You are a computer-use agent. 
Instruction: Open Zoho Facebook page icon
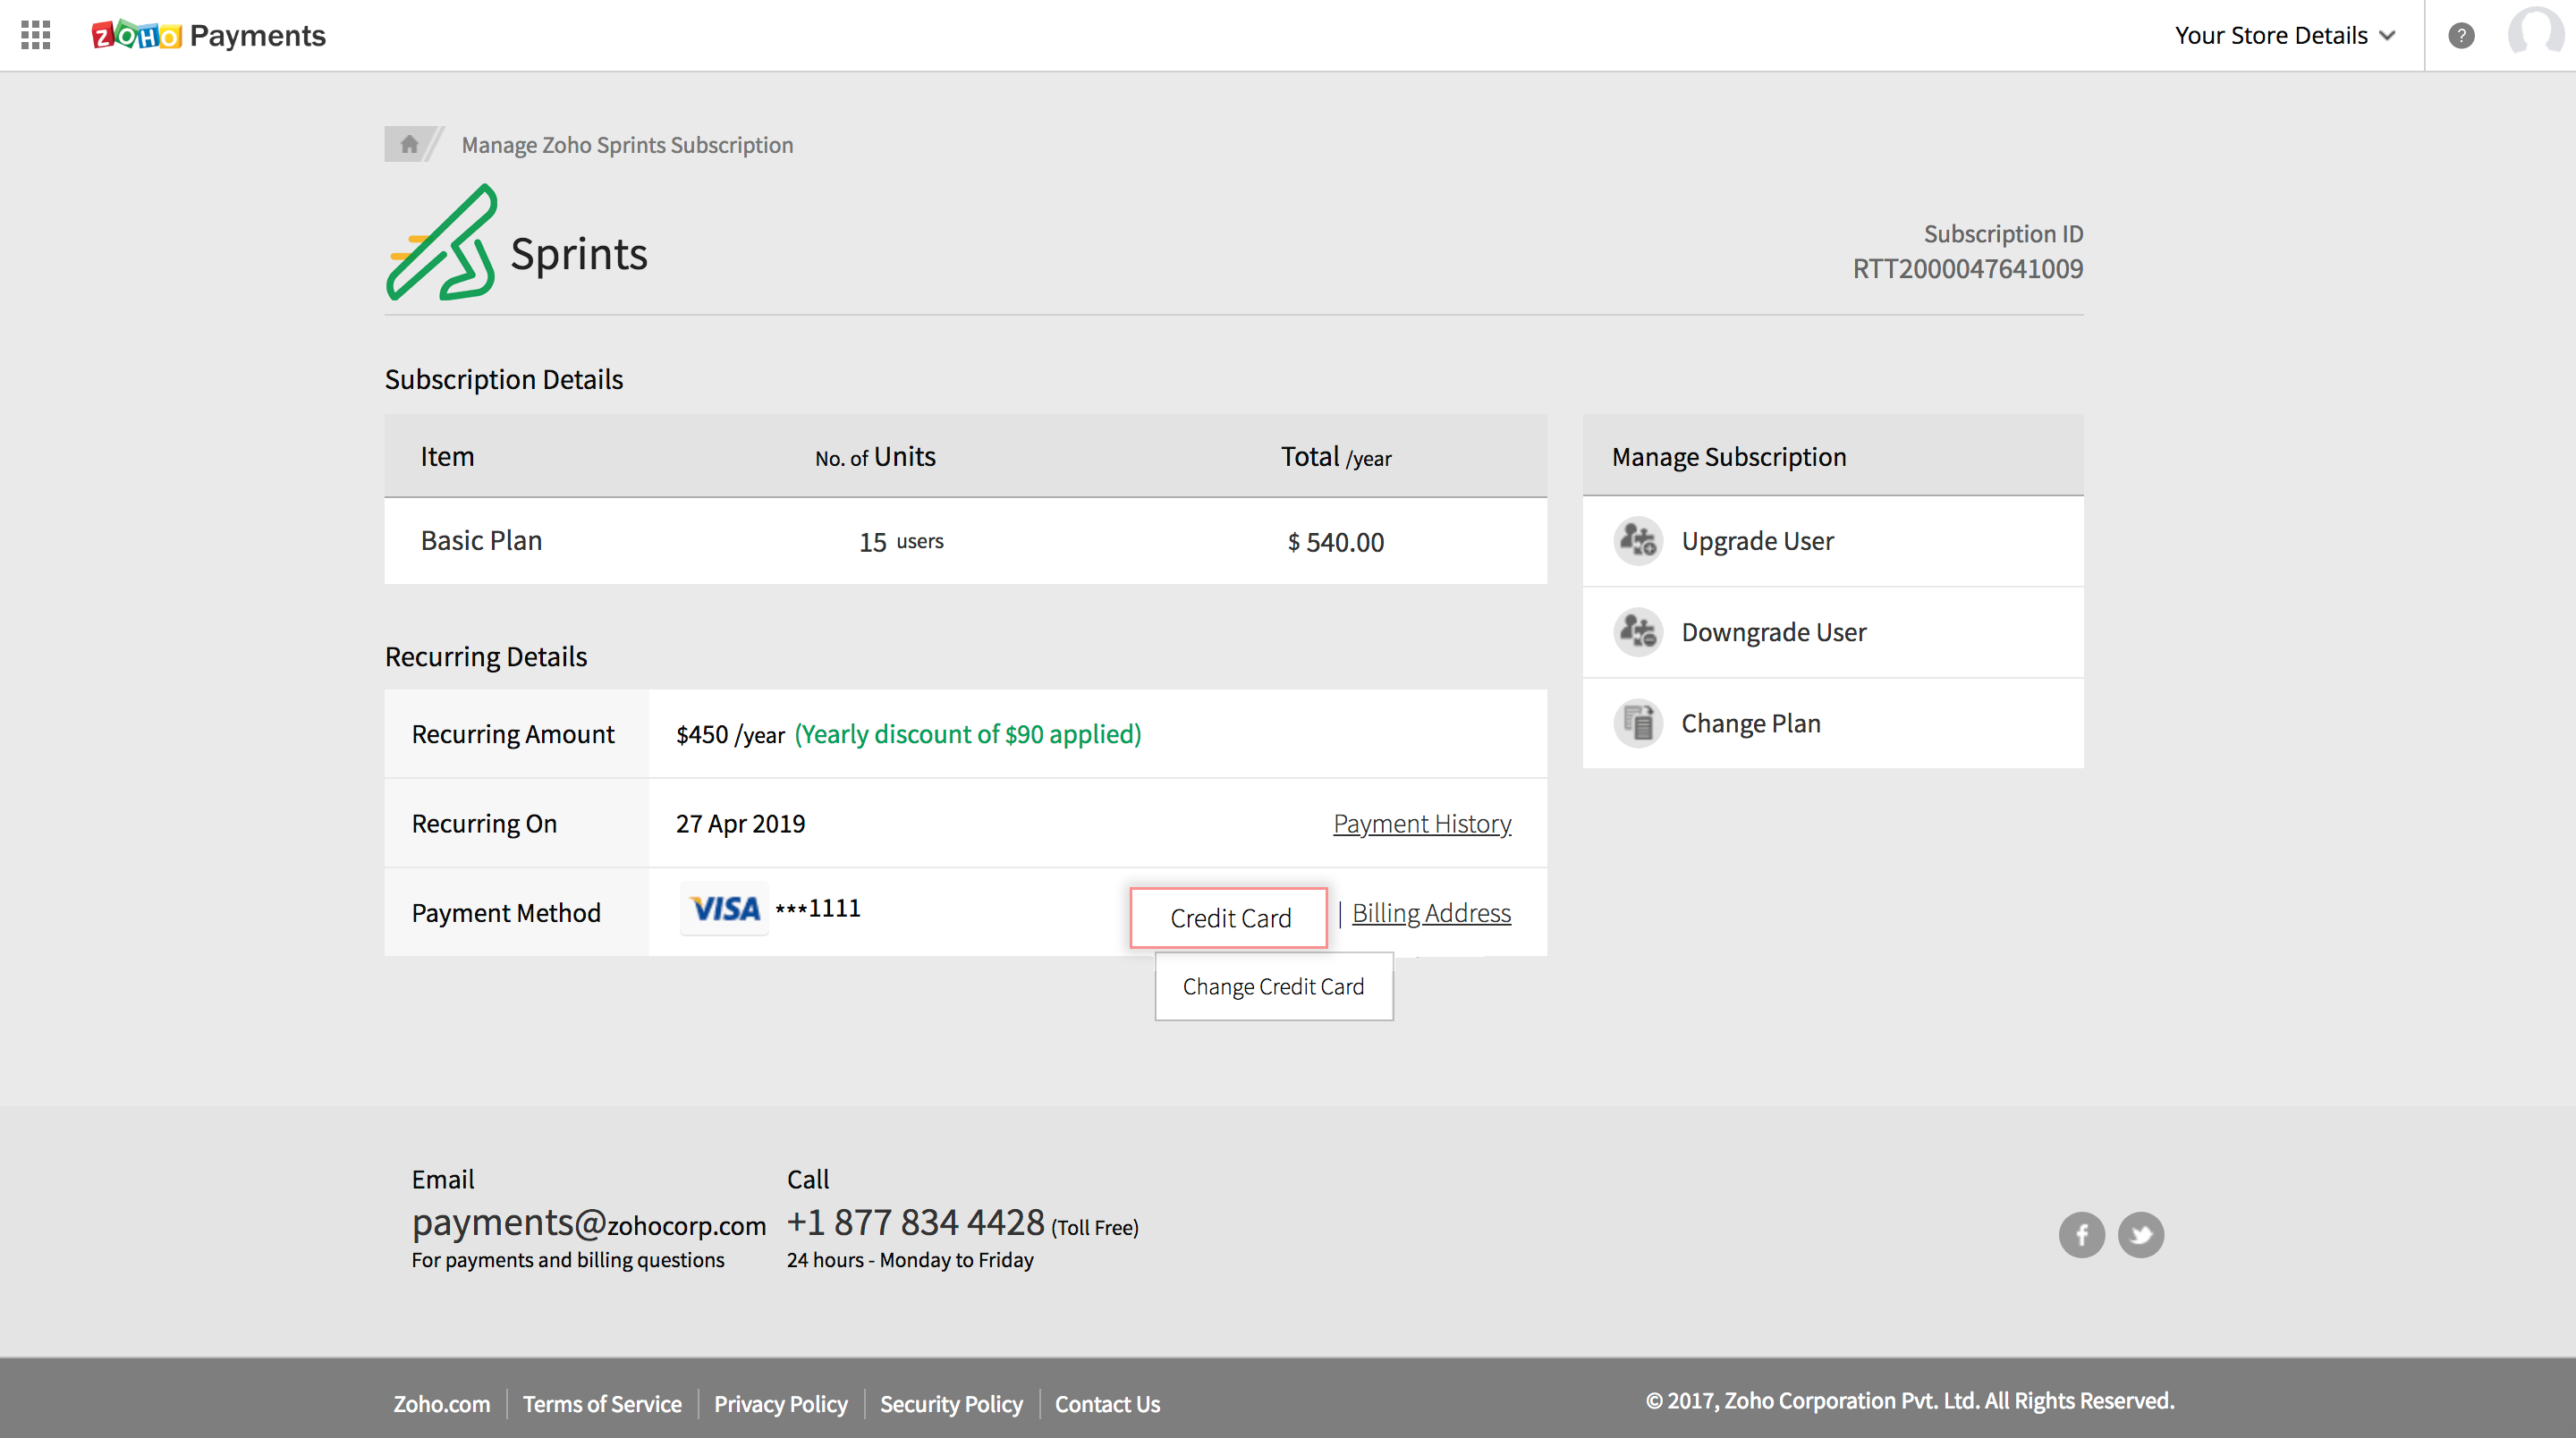point(2081,1235)
